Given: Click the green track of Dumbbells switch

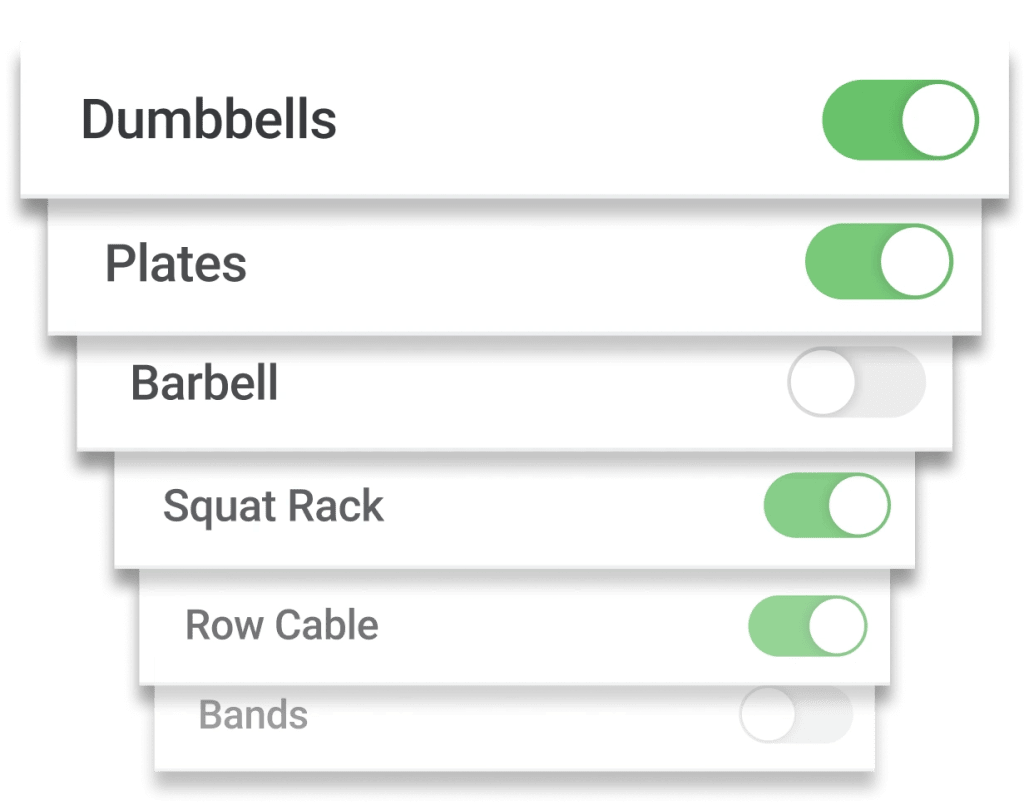Looking at the screenshot, I should [856, 121].
